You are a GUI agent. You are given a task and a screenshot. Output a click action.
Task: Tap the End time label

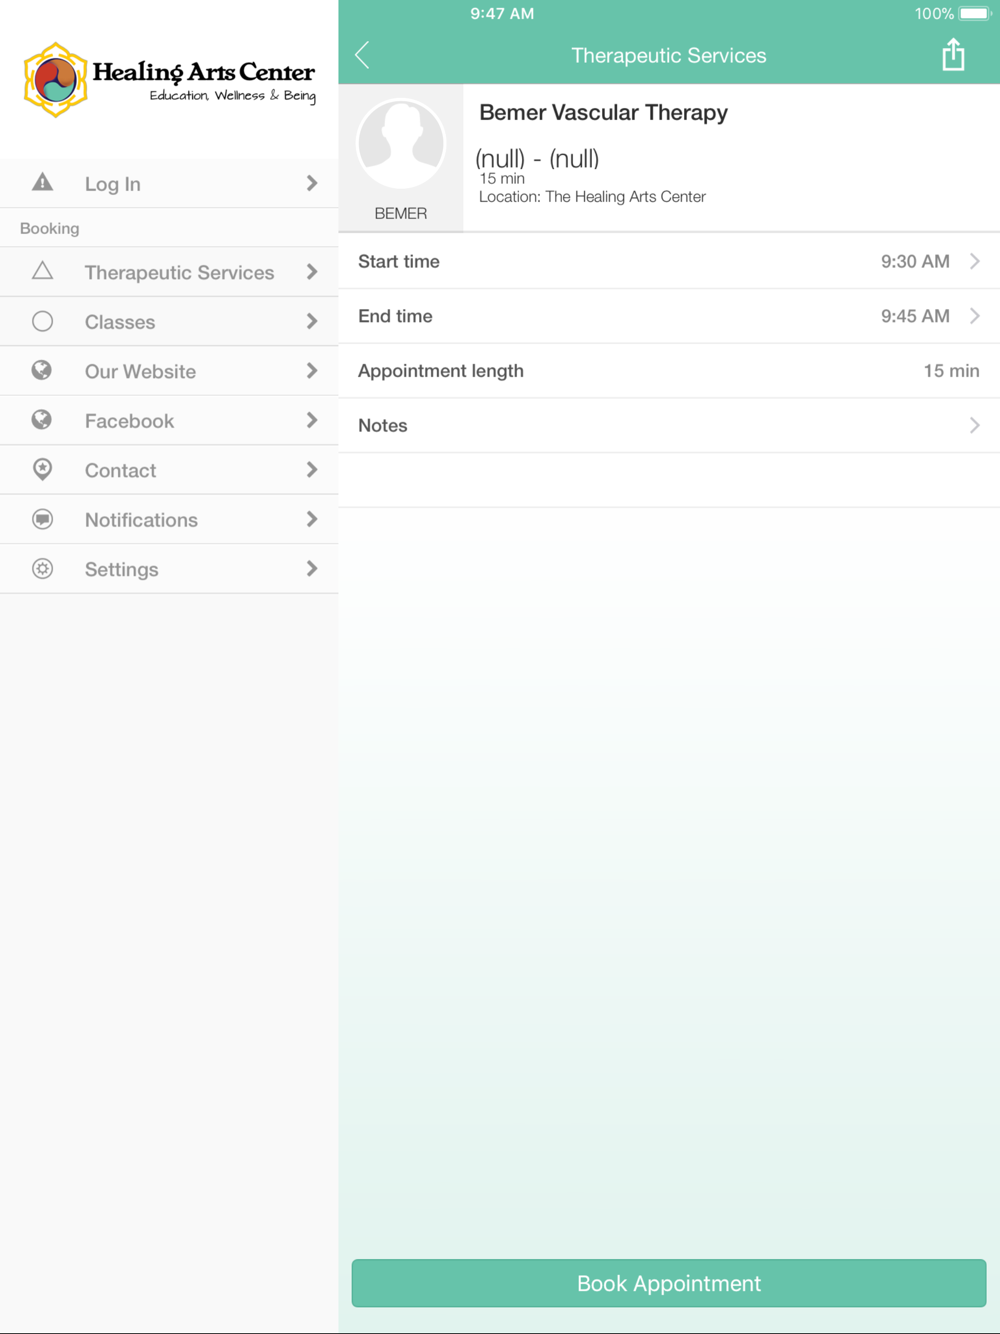pos(395,316)
